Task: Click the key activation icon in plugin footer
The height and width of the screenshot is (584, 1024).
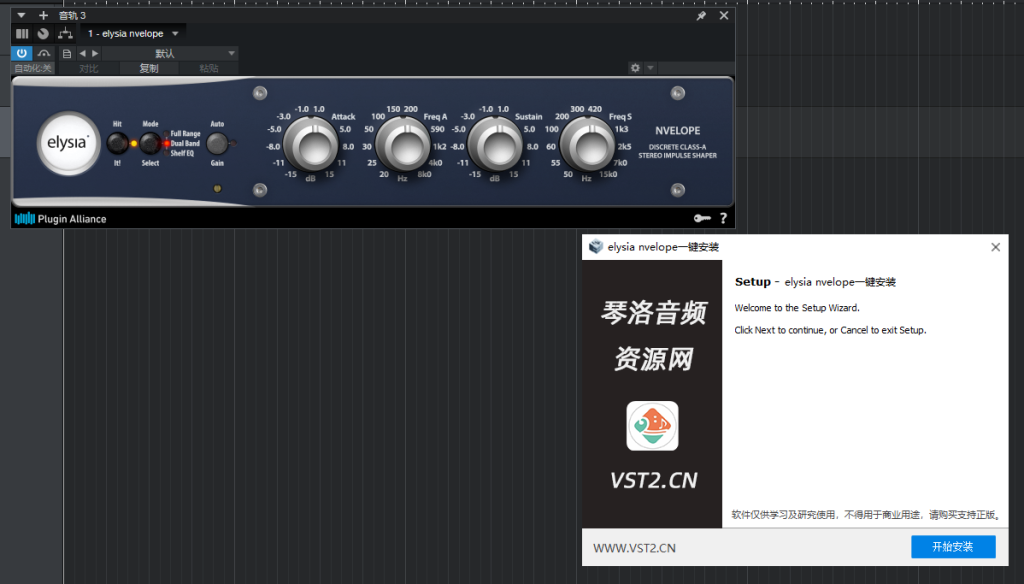Action: pyautogui.click(x=701, y=218)
